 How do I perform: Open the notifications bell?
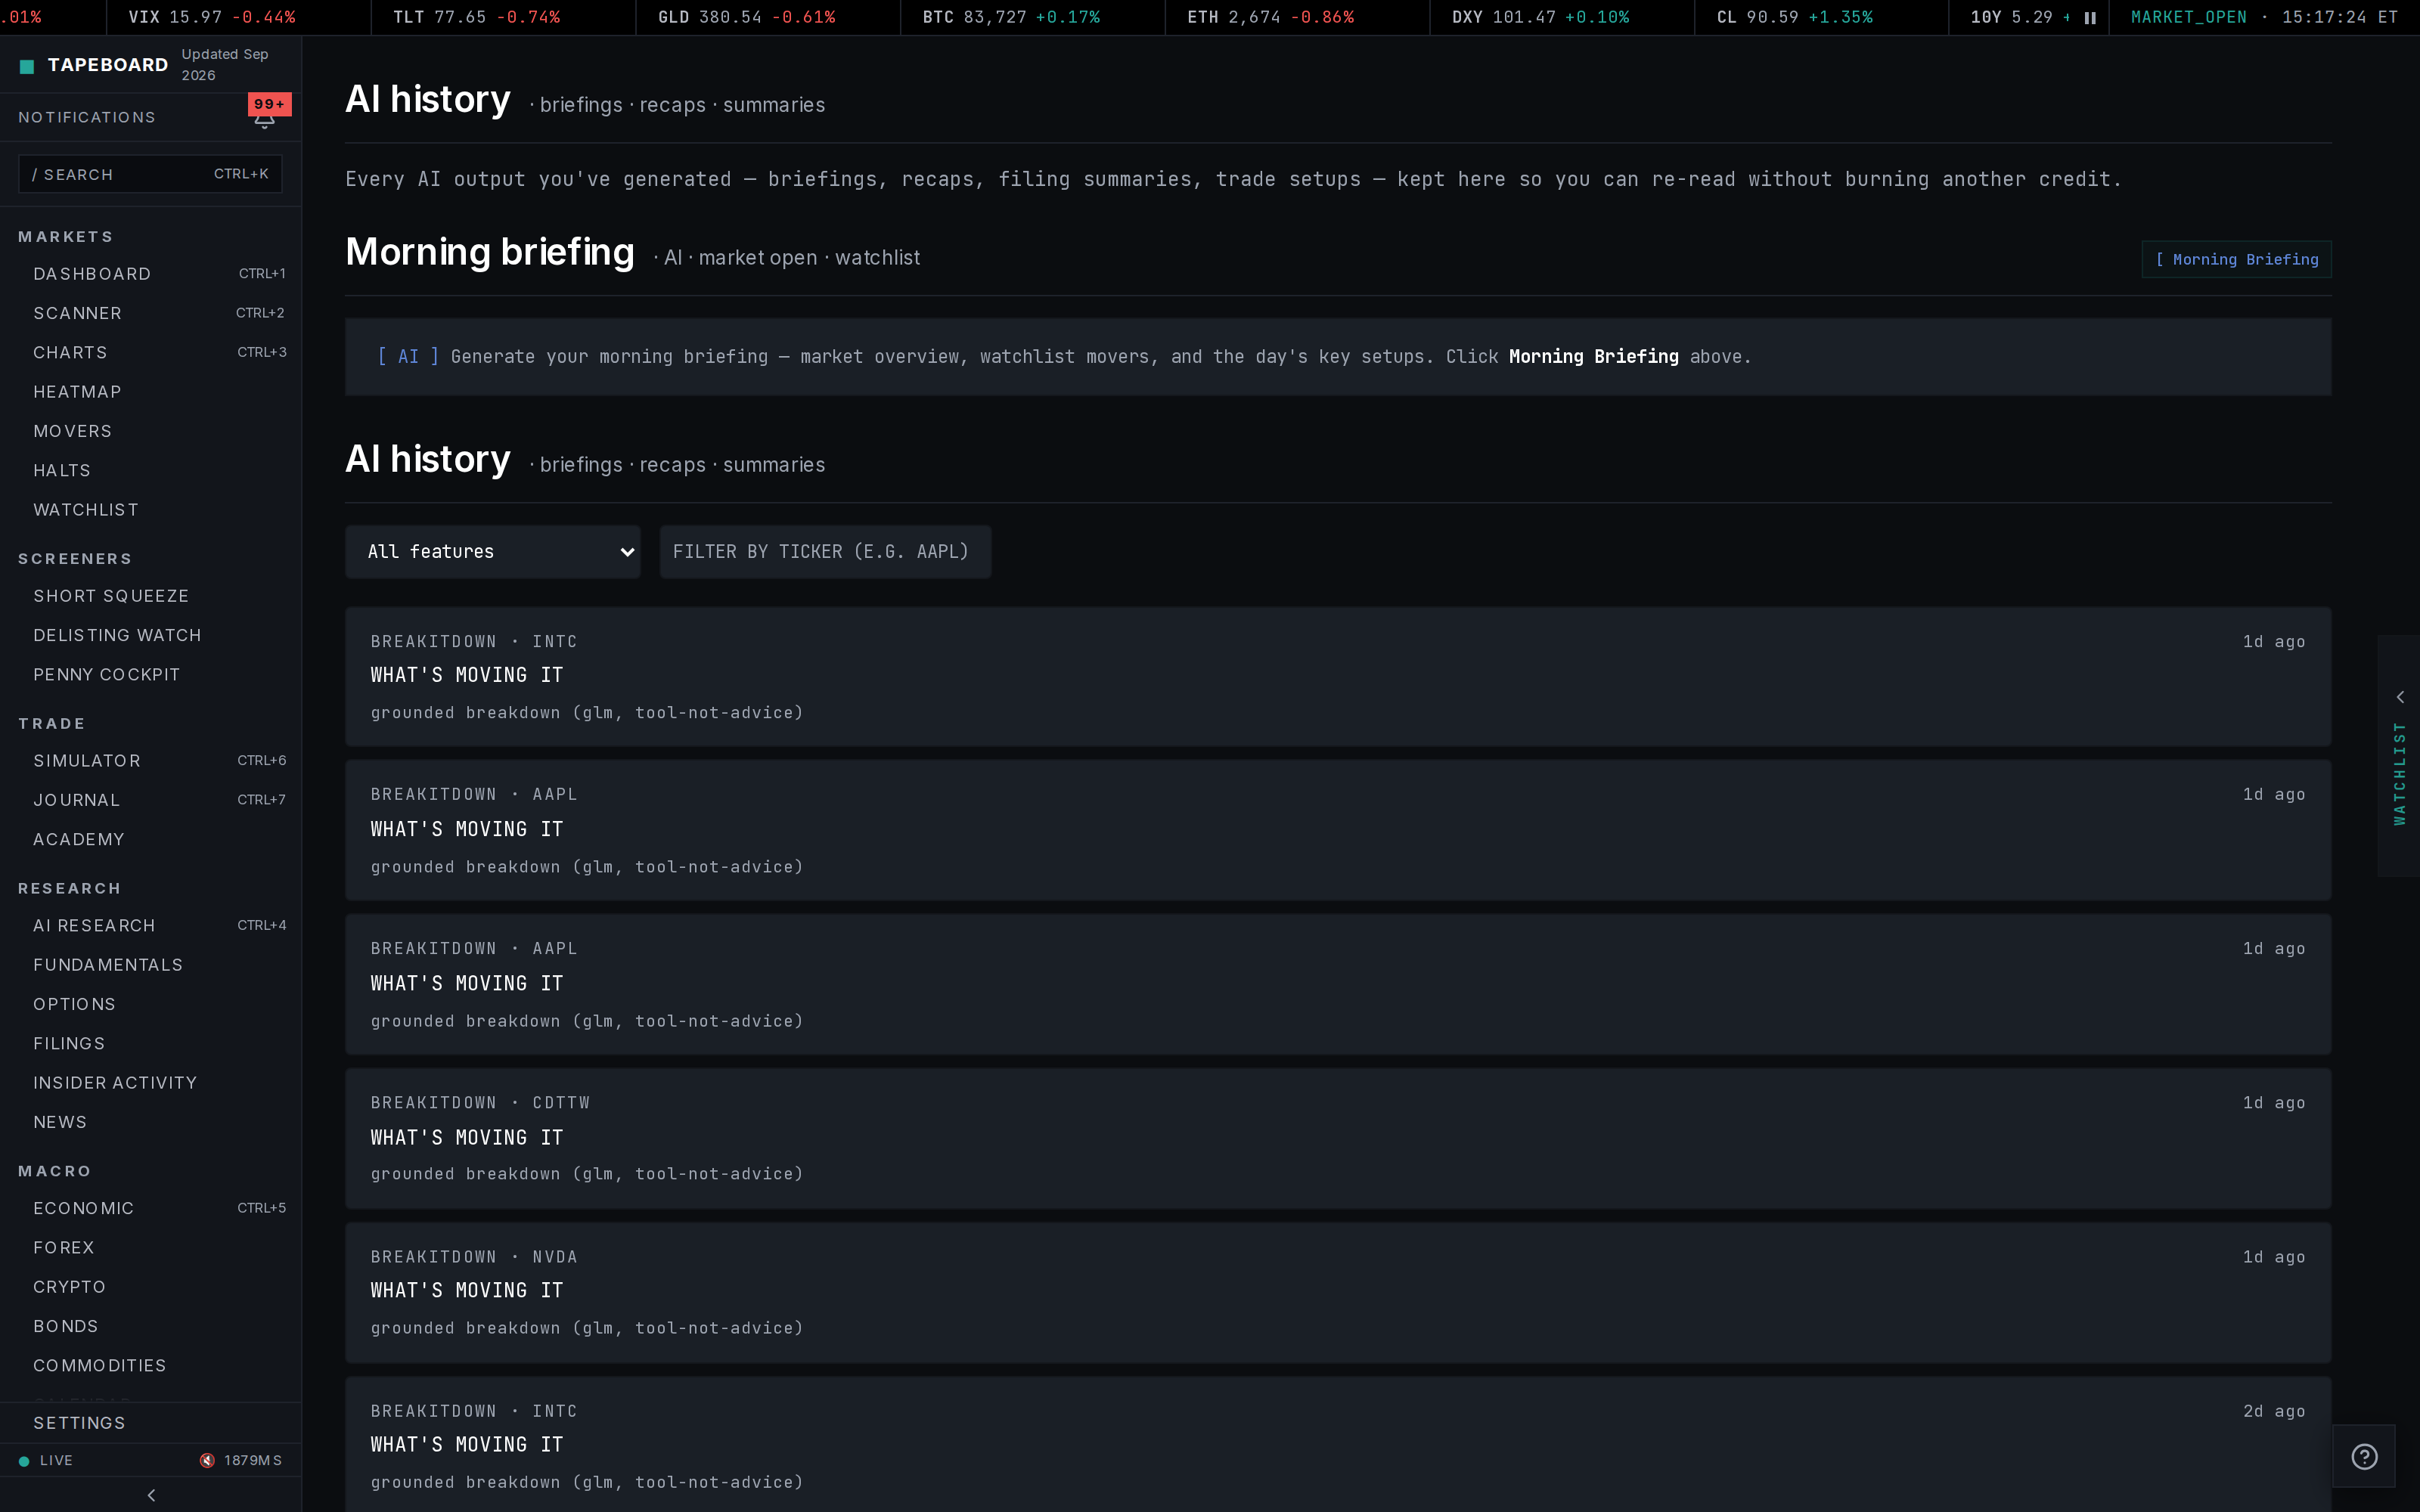tap(264, 120)
